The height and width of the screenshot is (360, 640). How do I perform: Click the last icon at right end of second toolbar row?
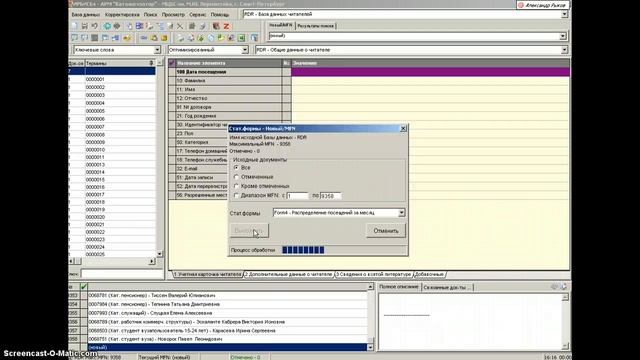click(x=254, y=38)
